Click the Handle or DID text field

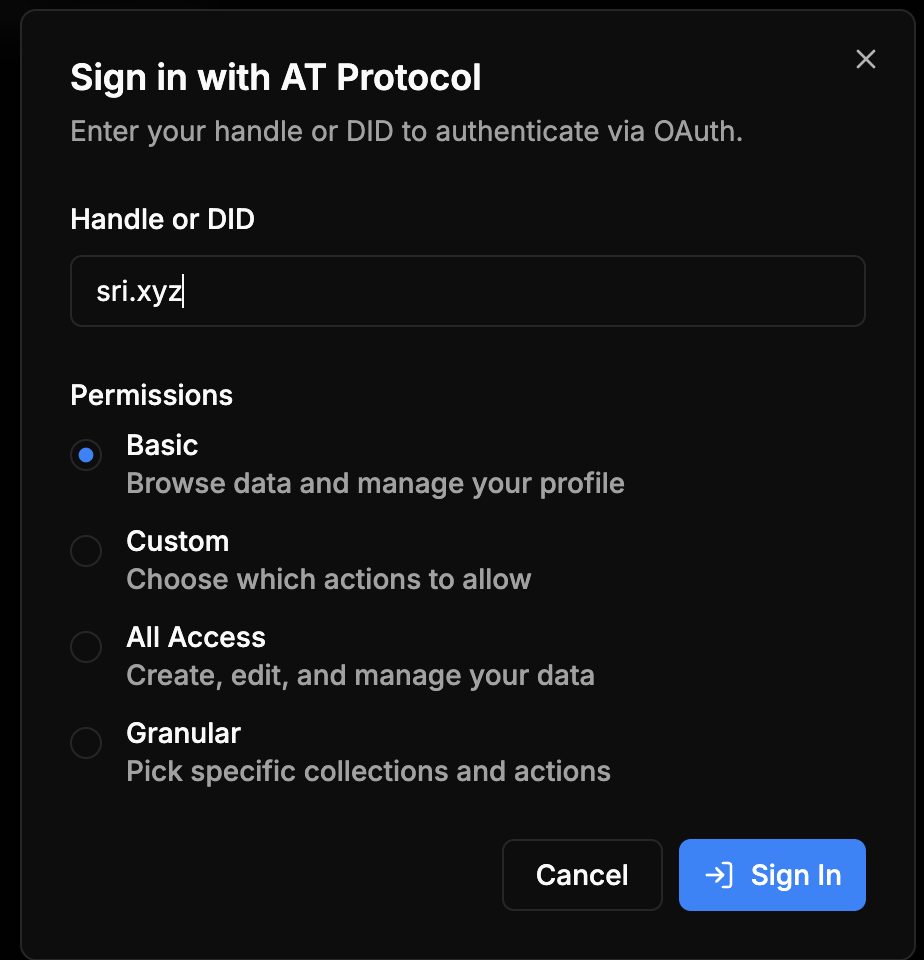tap(467, 291)
